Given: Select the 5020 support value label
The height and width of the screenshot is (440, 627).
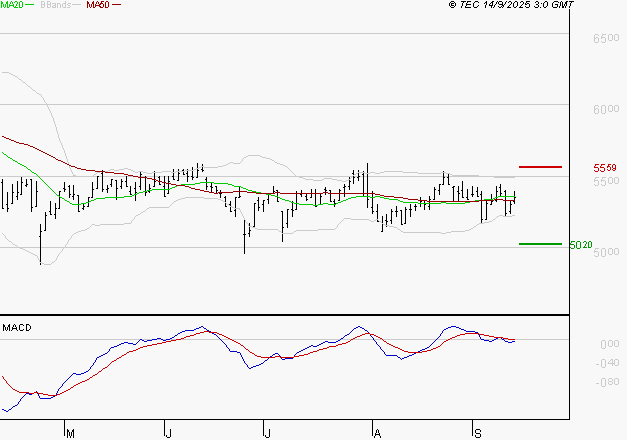Looking at the screenshot, I should tap(579, 245).
